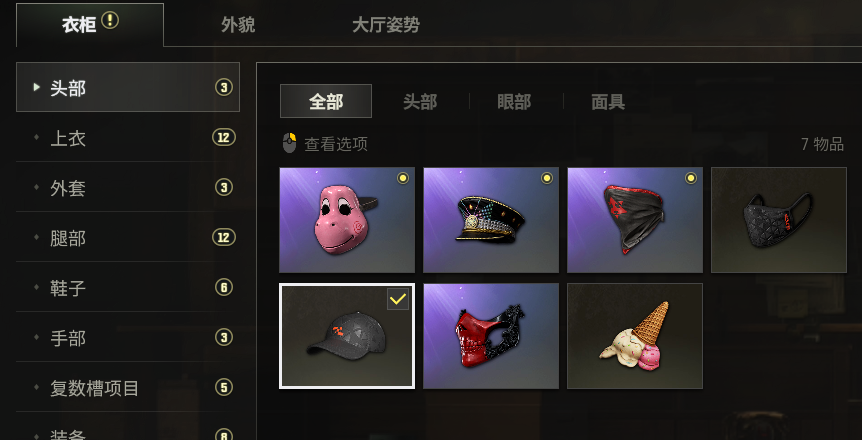Switch to the 外貌 tab

[x=238, y=25]
